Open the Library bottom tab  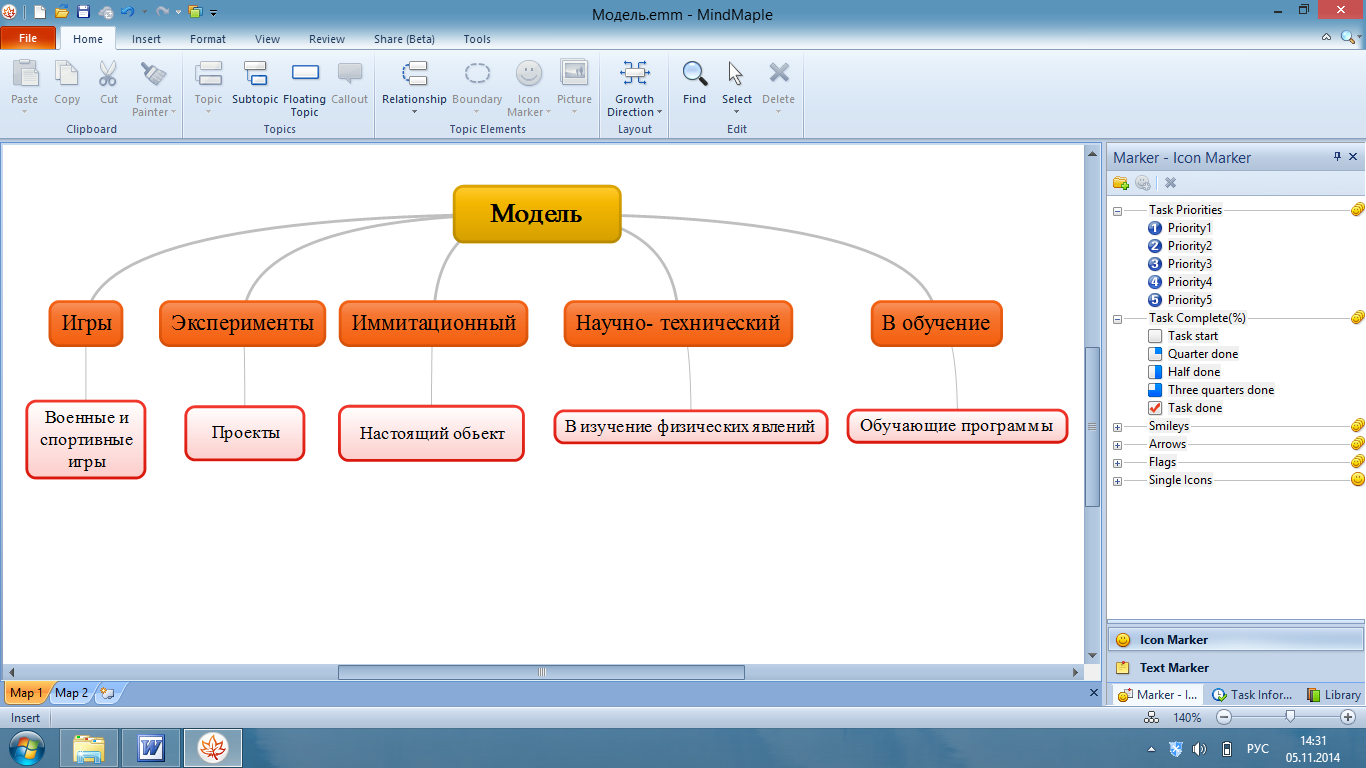(1333, 695)
